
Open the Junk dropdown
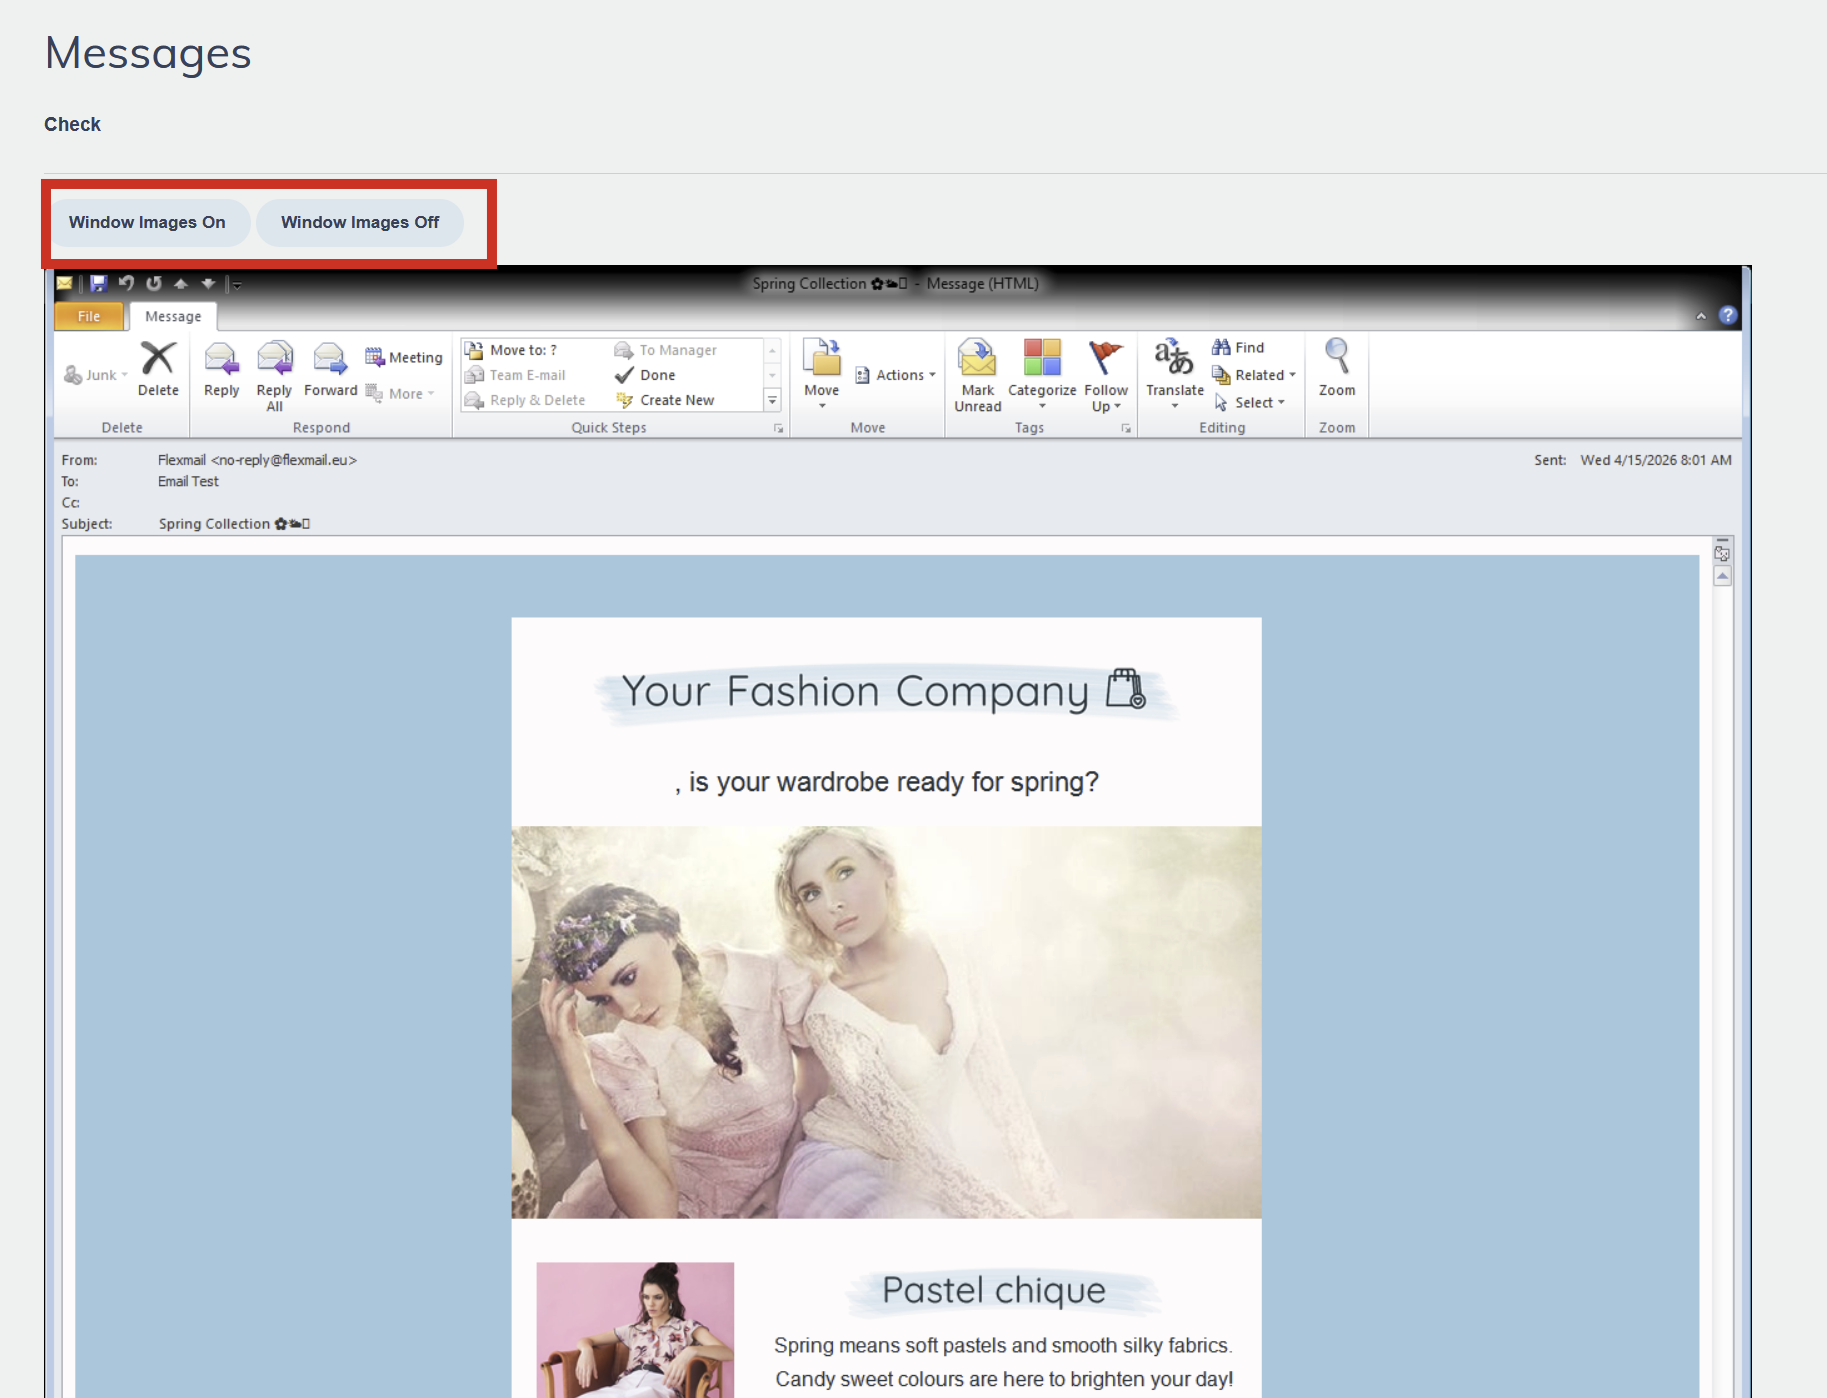(96, 375)
